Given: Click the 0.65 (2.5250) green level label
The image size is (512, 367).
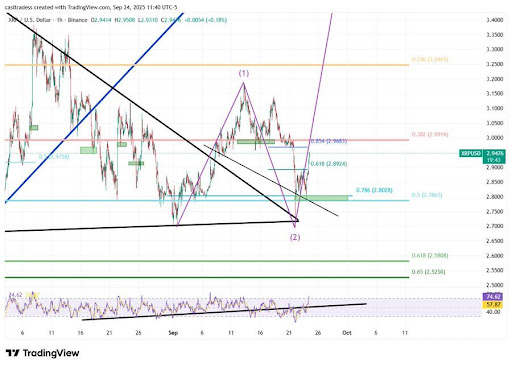Looking at the screenshot, I should coord(428,272).
